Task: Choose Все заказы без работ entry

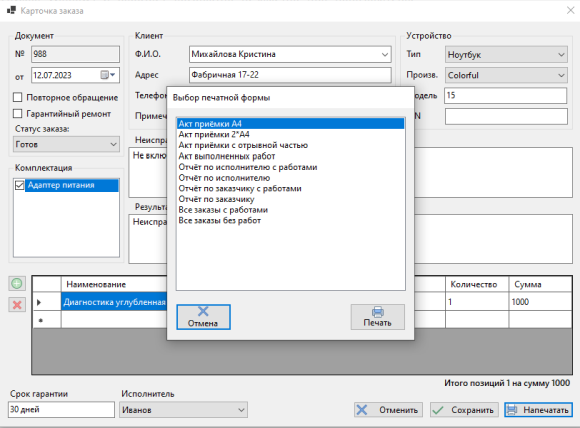Action: 220,220
